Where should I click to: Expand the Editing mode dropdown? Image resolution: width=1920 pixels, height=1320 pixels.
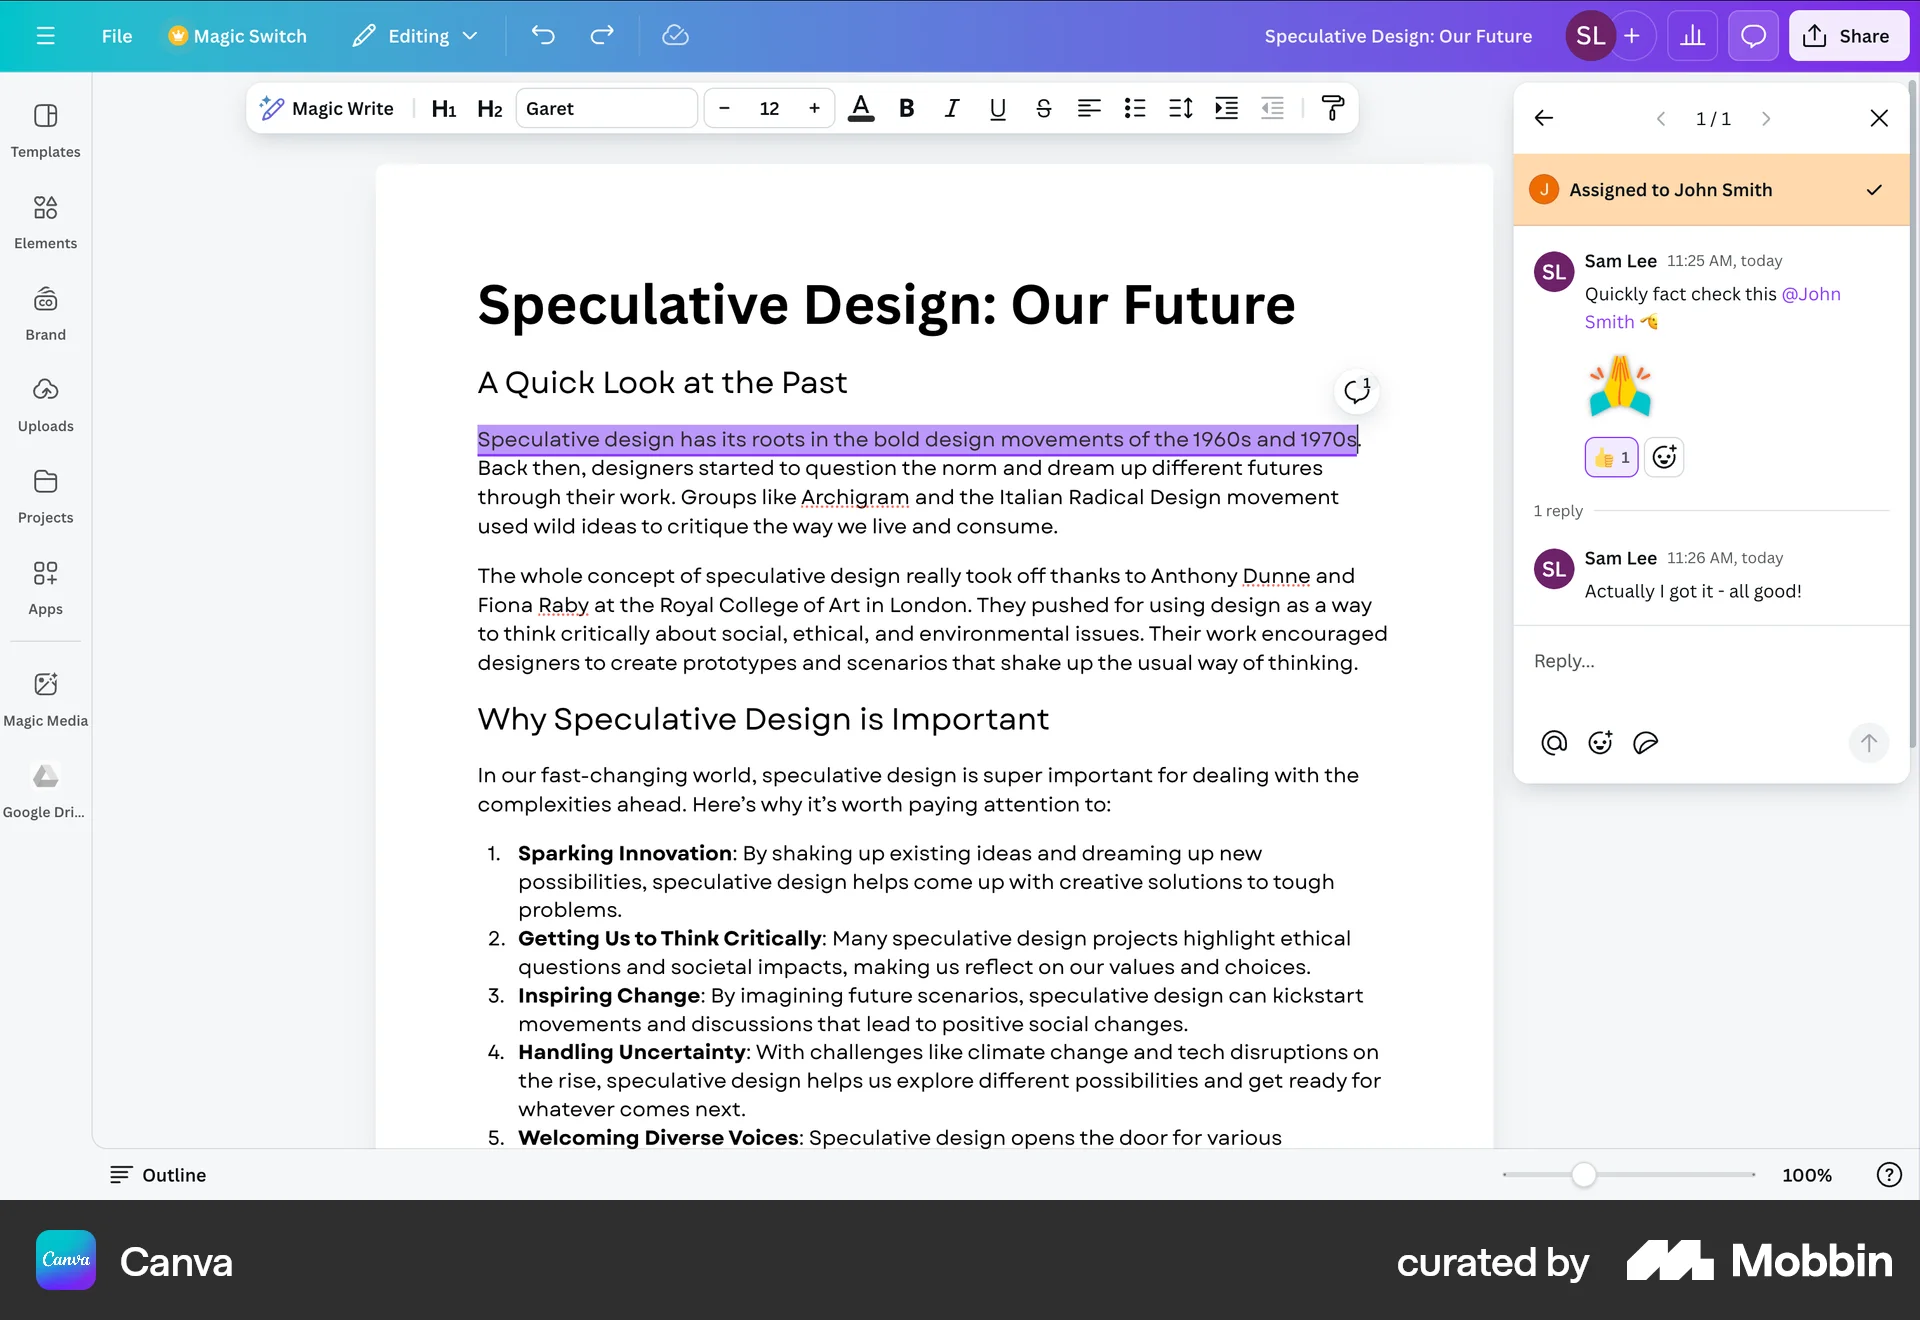[470, 35]
